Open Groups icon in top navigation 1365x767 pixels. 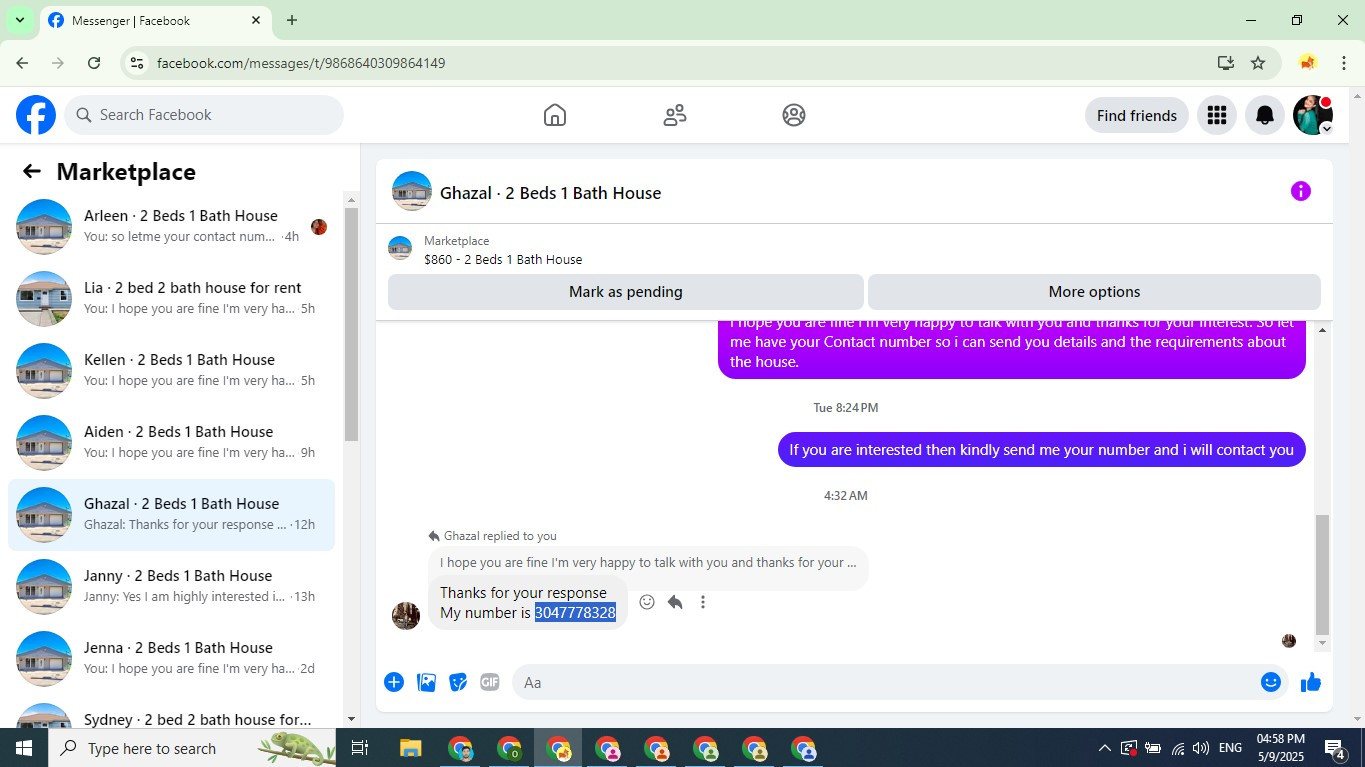coord(794,115)
